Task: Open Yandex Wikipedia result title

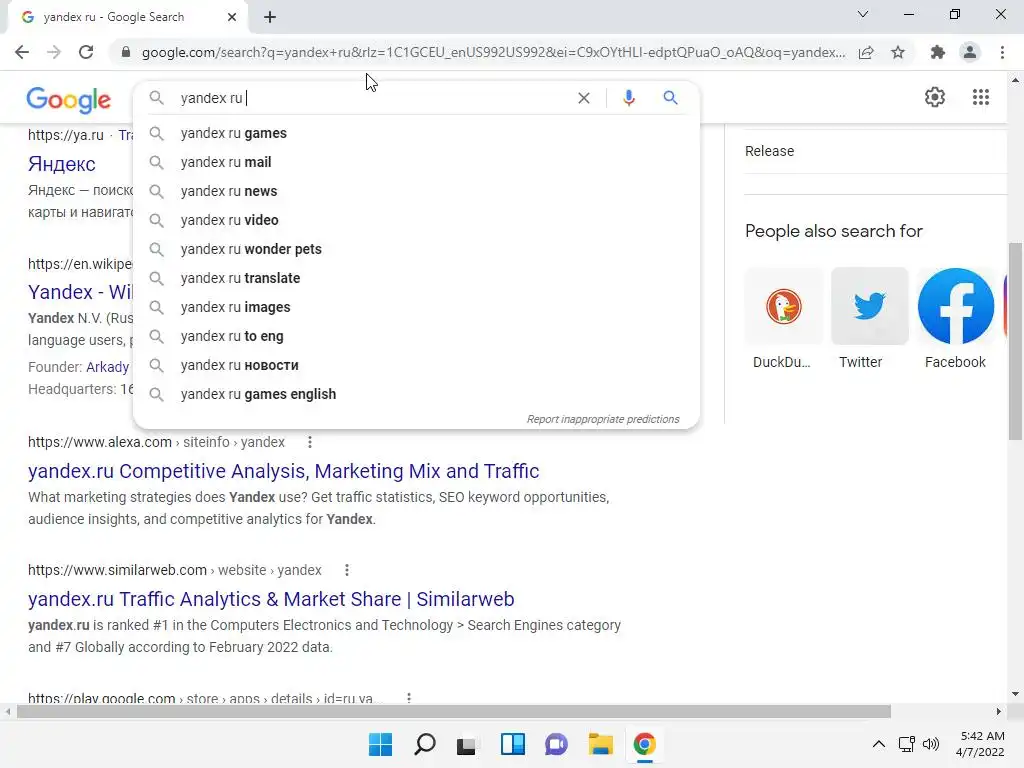Action: coord(80,292)
